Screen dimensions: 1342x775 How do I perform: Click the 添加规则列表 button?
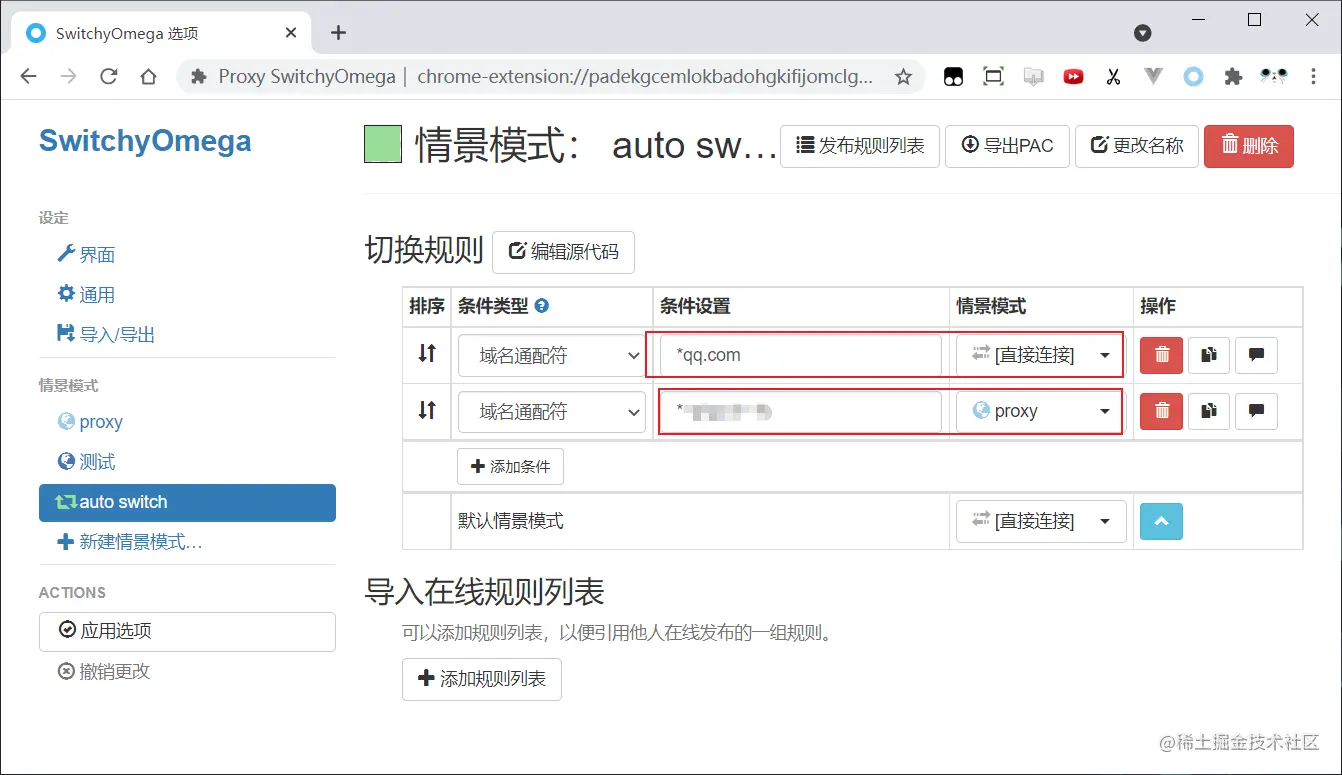pyautogui.click(x=482, y=679)
